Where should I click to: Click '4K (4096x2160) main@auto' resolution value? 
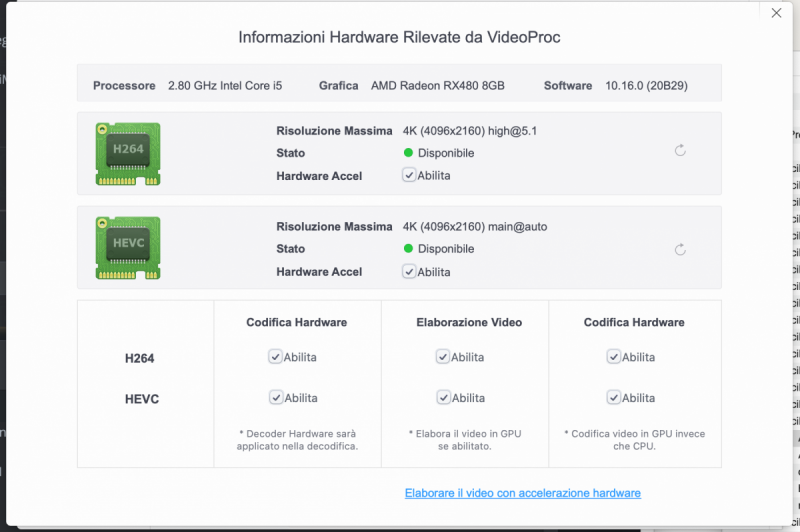click(475, 226)
